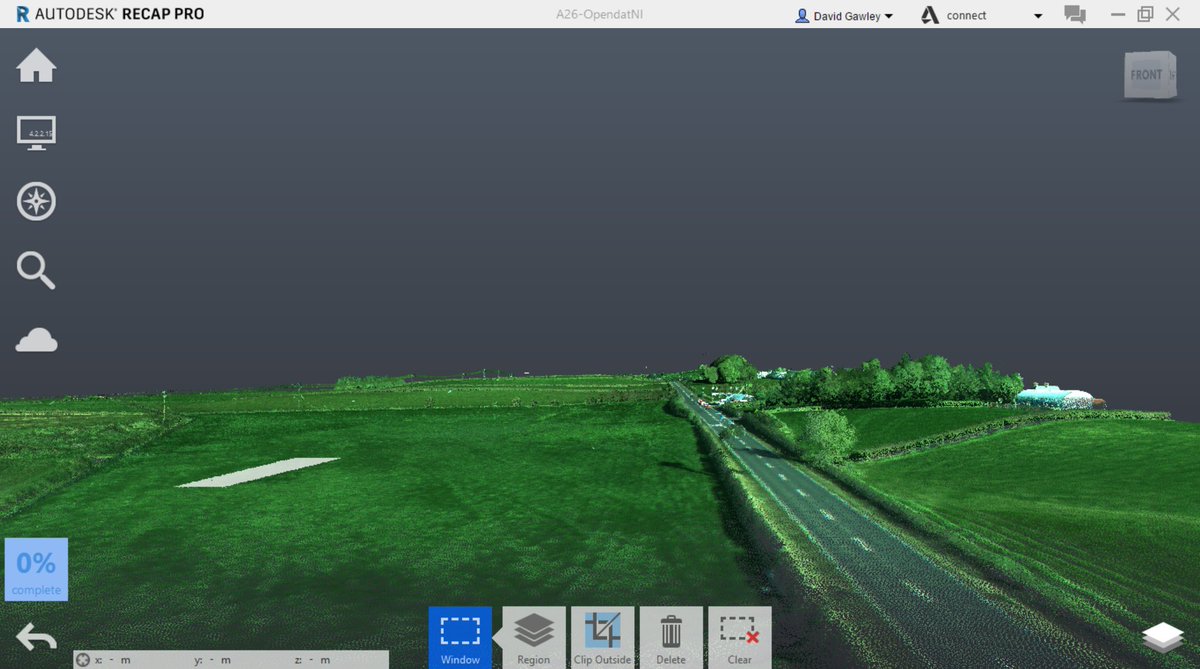Click the FRONT face of ViewCube

[x=1146, y=75]
